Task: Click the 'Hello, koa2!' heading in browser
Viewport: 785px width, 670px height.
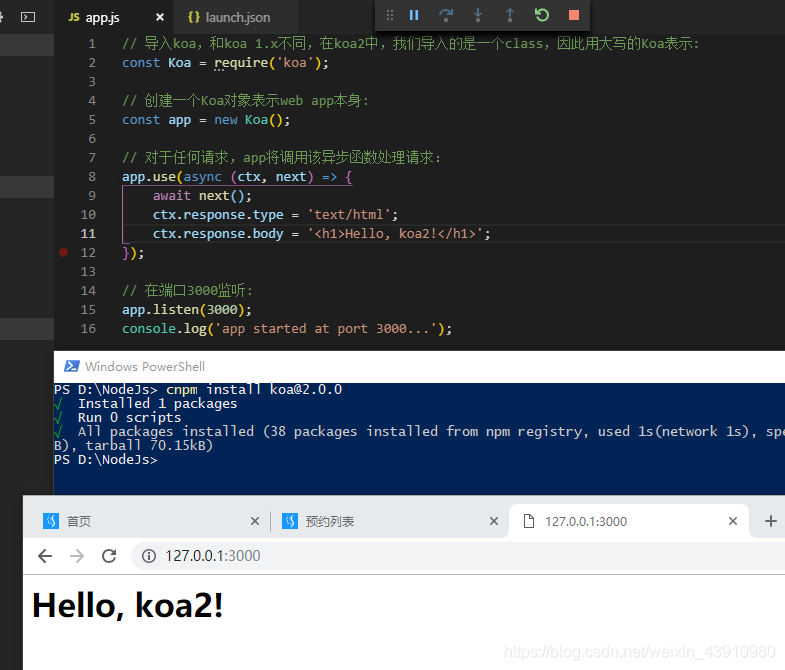Action: point(128,605)
